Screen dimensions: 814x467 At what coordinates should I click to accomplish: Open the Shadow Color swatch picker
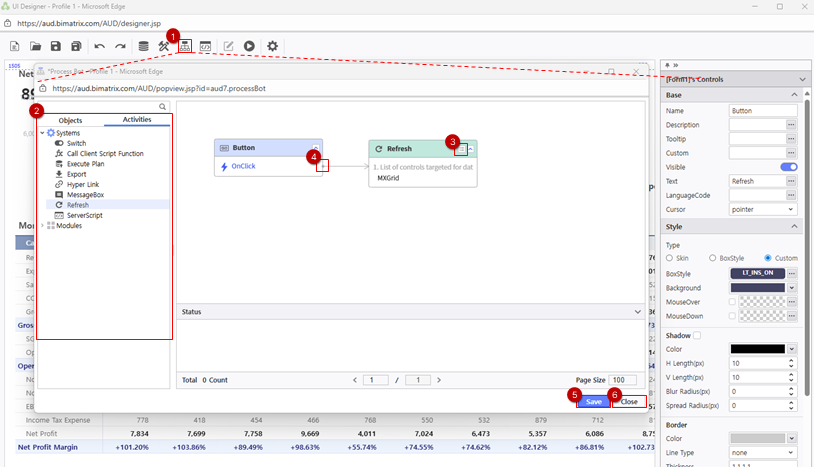757,349
